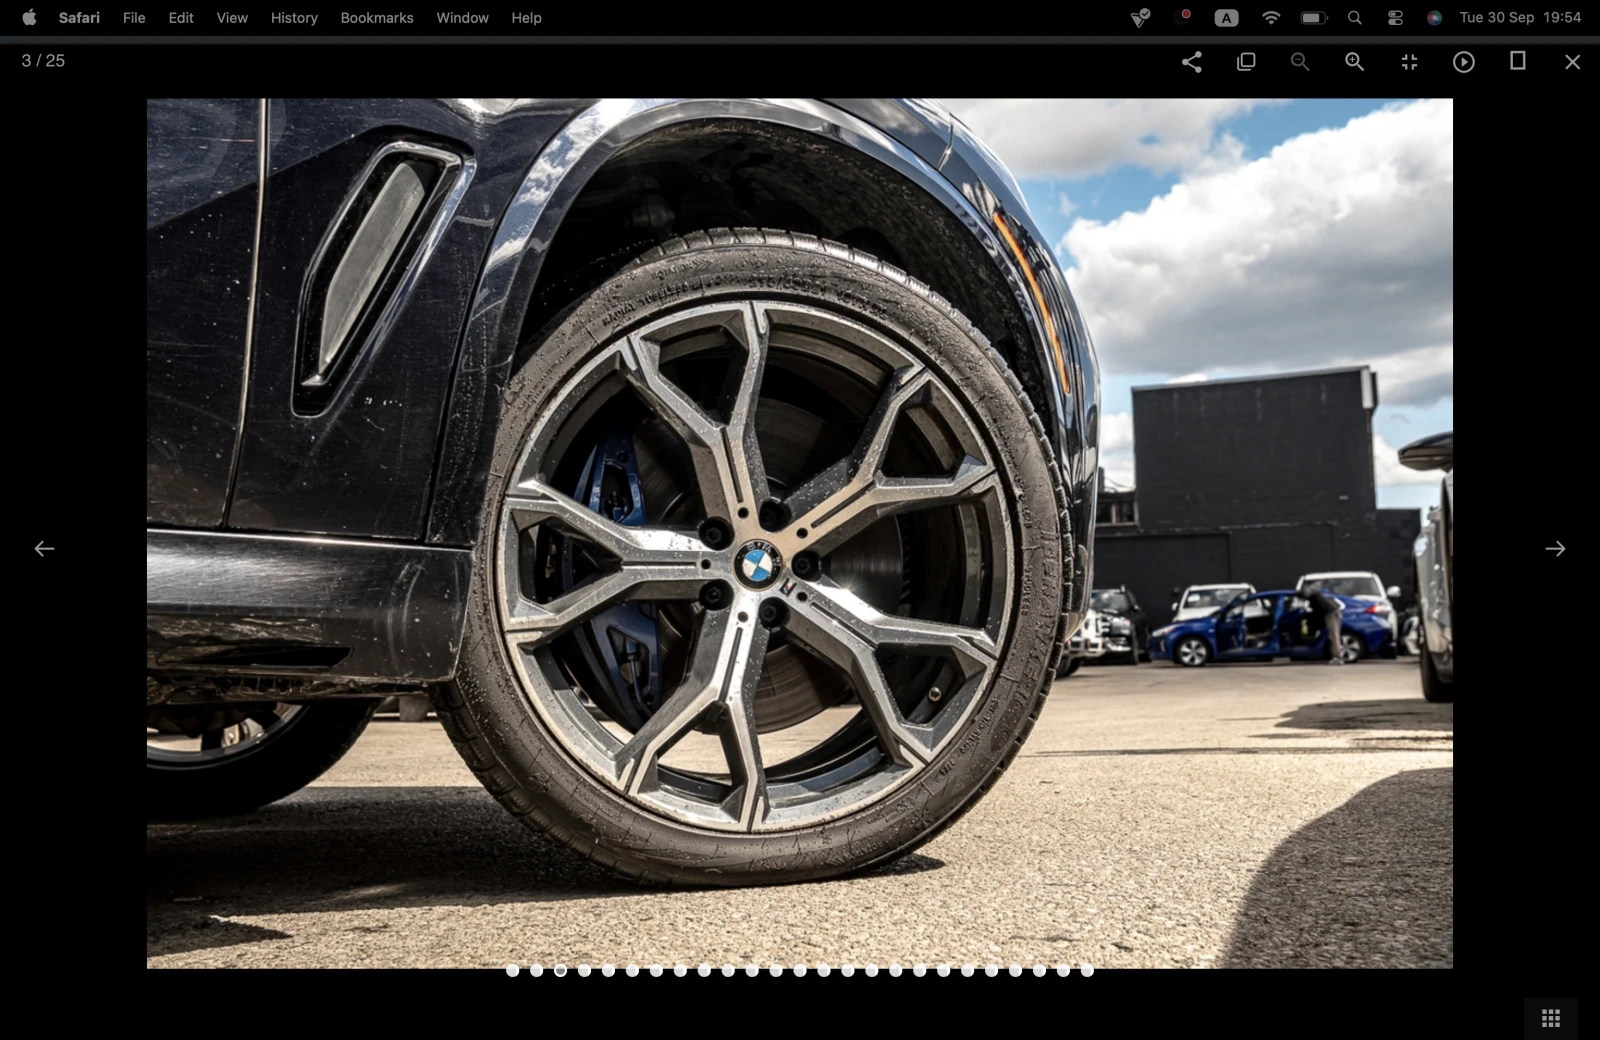
Task: Zoom in on the wheel photo
Action: pyautogui.click(x=1354, y=62)
